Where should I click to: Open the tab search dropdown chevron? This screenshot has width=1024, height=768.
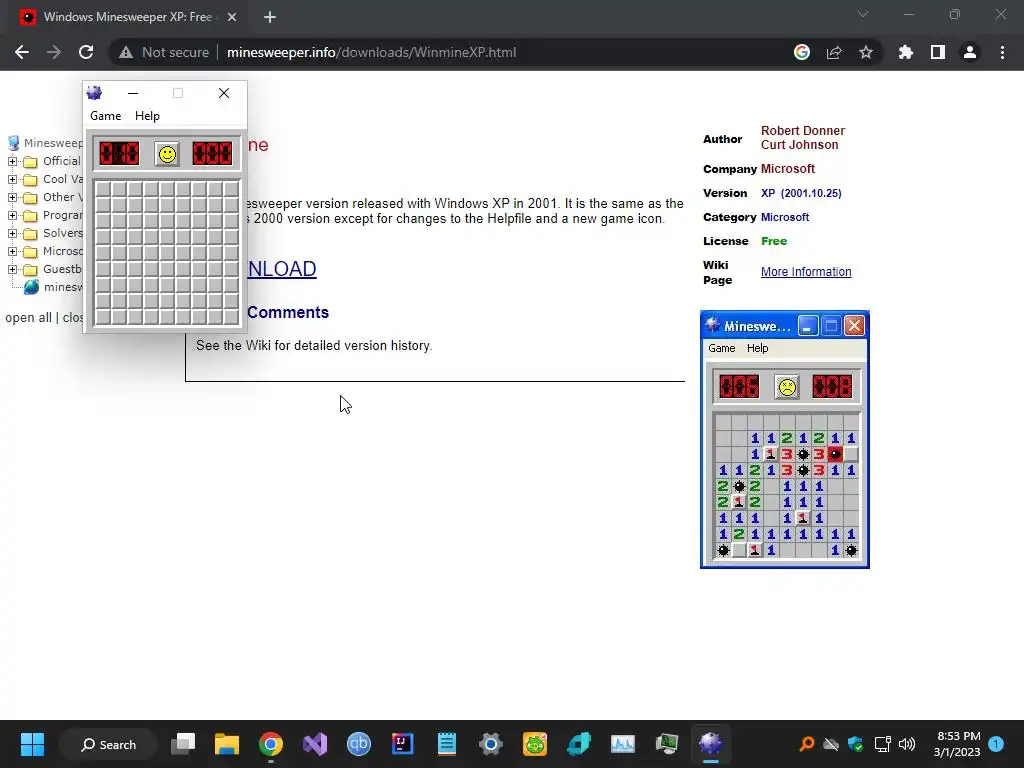(863, 14)
